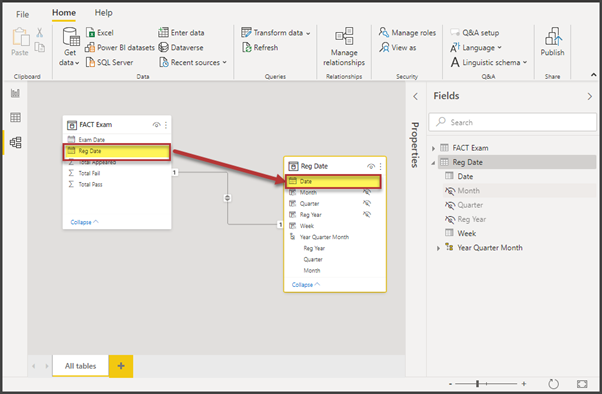Publish the report
Image resolution: width=602 pixels, height=394 pixels.
552,42
